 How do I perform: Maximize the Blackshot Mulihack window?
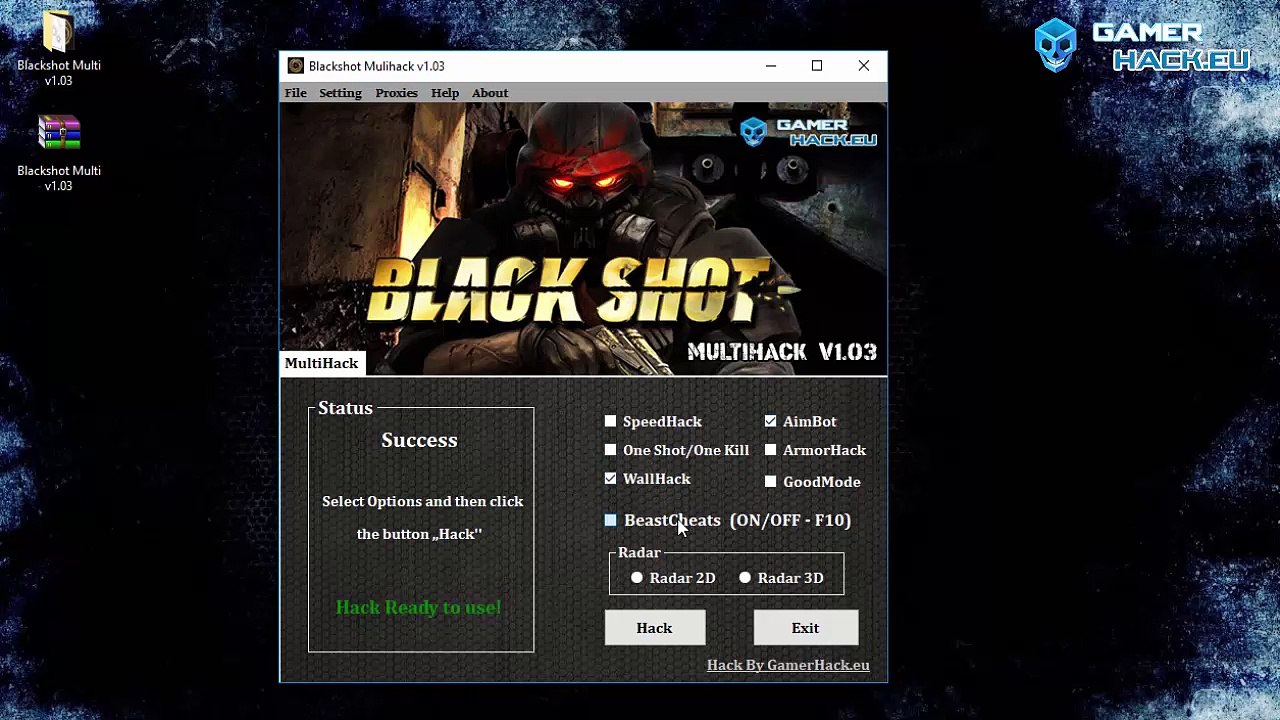[x=817, y=66]
